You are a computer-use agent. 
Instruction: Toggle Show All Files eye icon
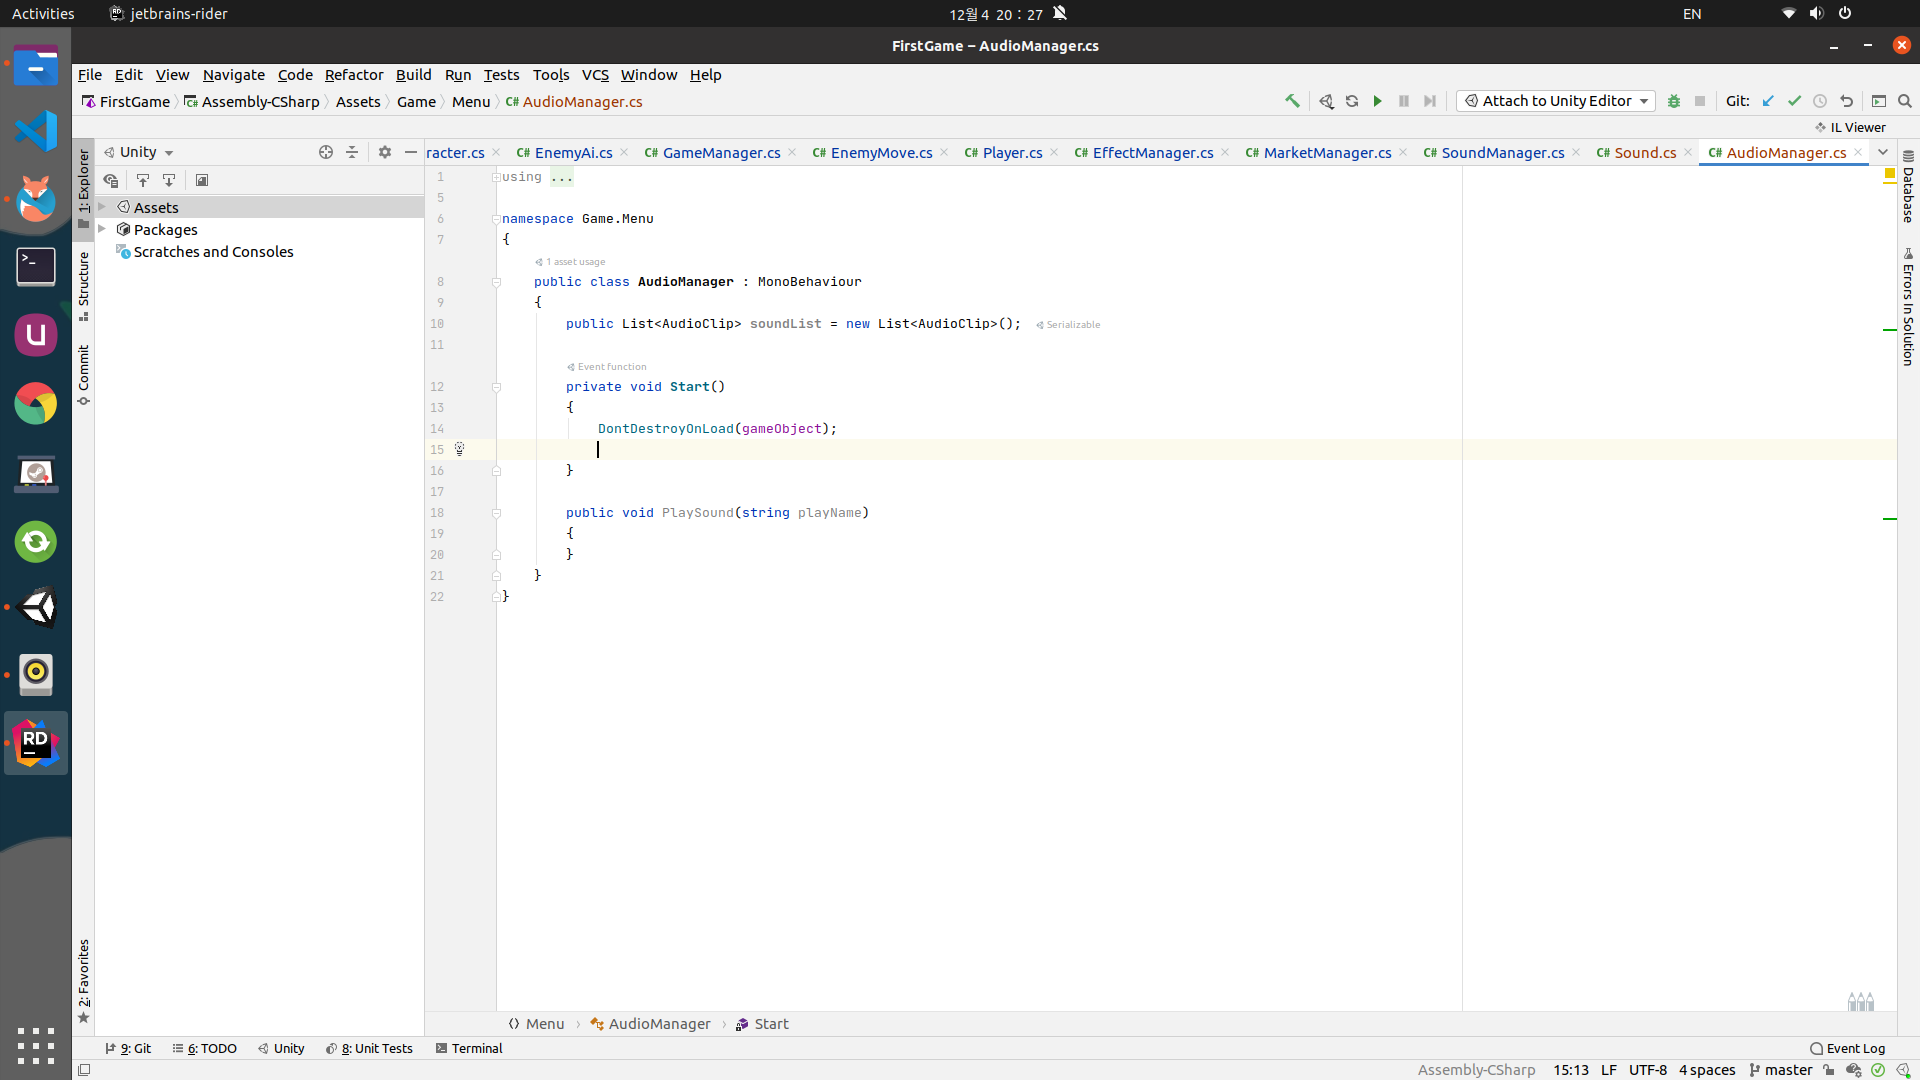[x=111, y=180]
